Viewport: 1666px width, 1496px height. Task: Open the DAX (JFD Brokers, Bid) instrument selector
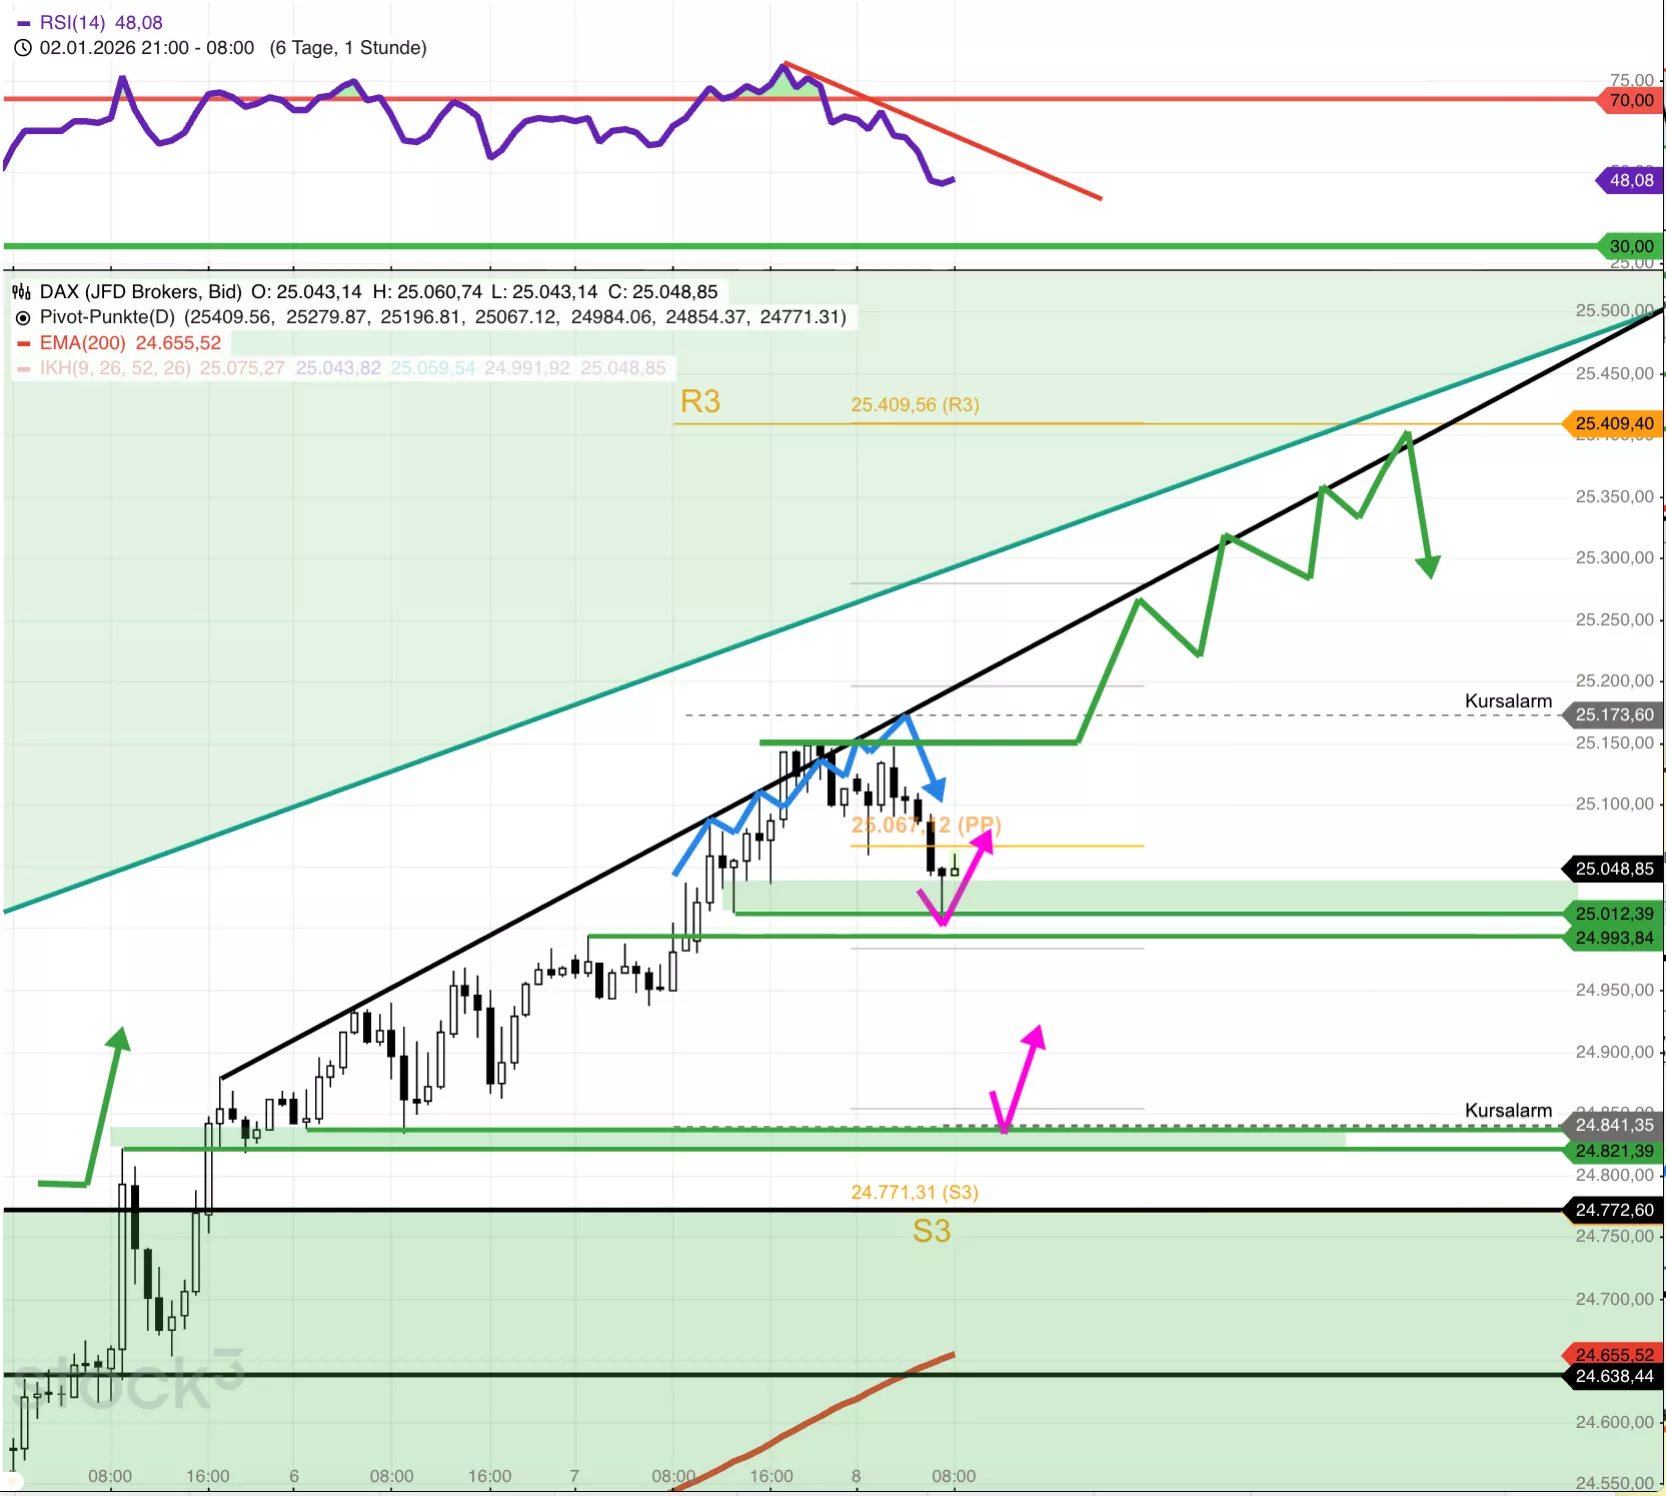click(x=140, y=292)
